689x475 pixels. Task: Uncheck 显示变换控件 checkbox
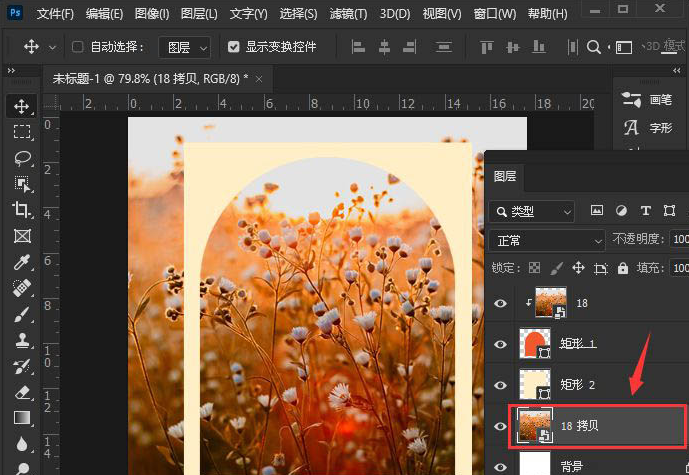click(234, 47)
